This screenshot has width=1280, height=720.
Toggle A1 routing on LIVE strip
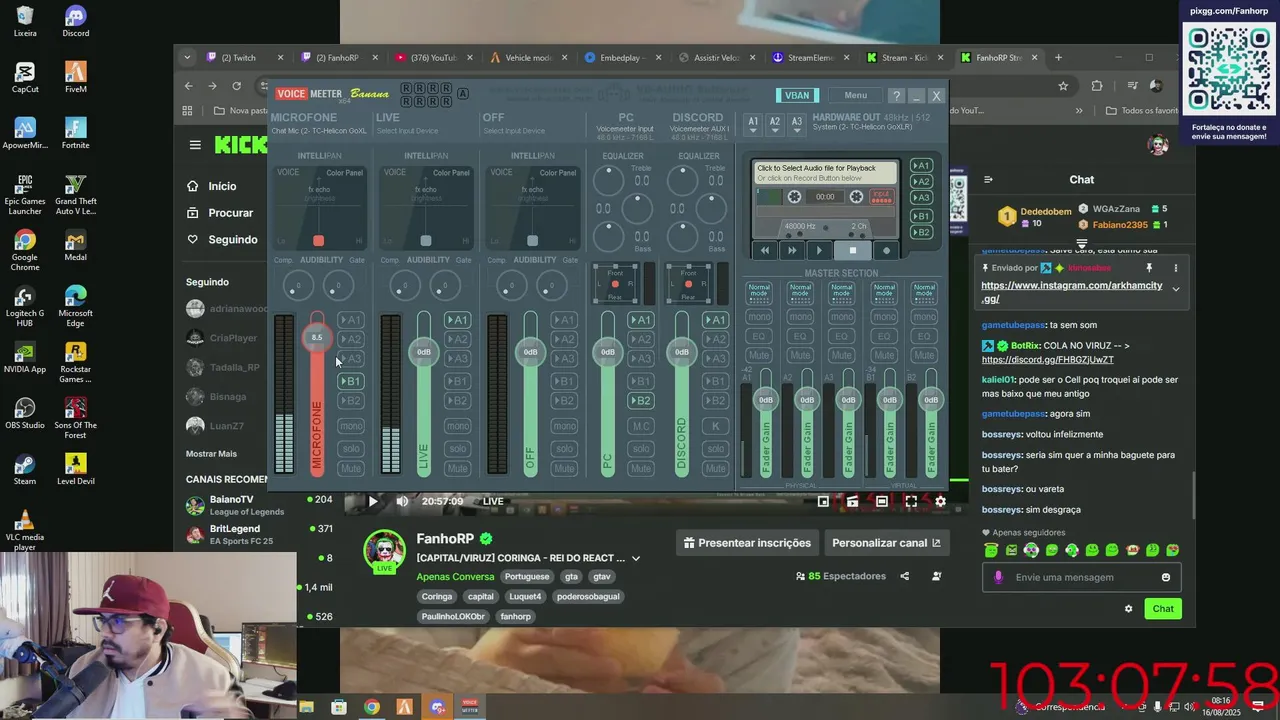coord(457,320)
